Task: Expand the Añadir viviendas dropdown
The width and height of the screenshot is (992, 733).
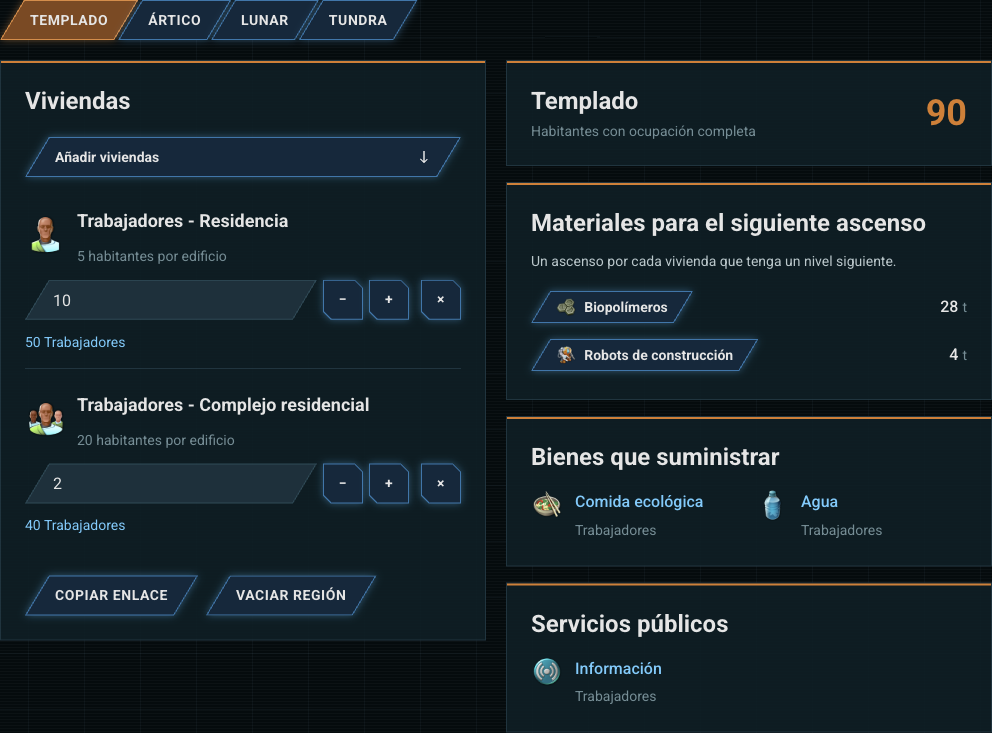Action: tap(243, 157)
